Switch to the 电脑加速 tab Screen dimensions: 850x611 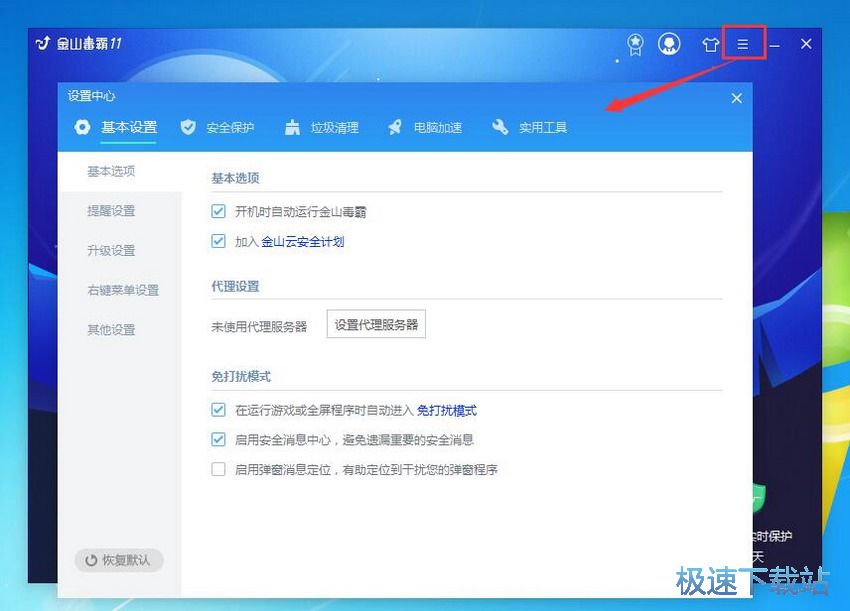(x=437, y=128)
